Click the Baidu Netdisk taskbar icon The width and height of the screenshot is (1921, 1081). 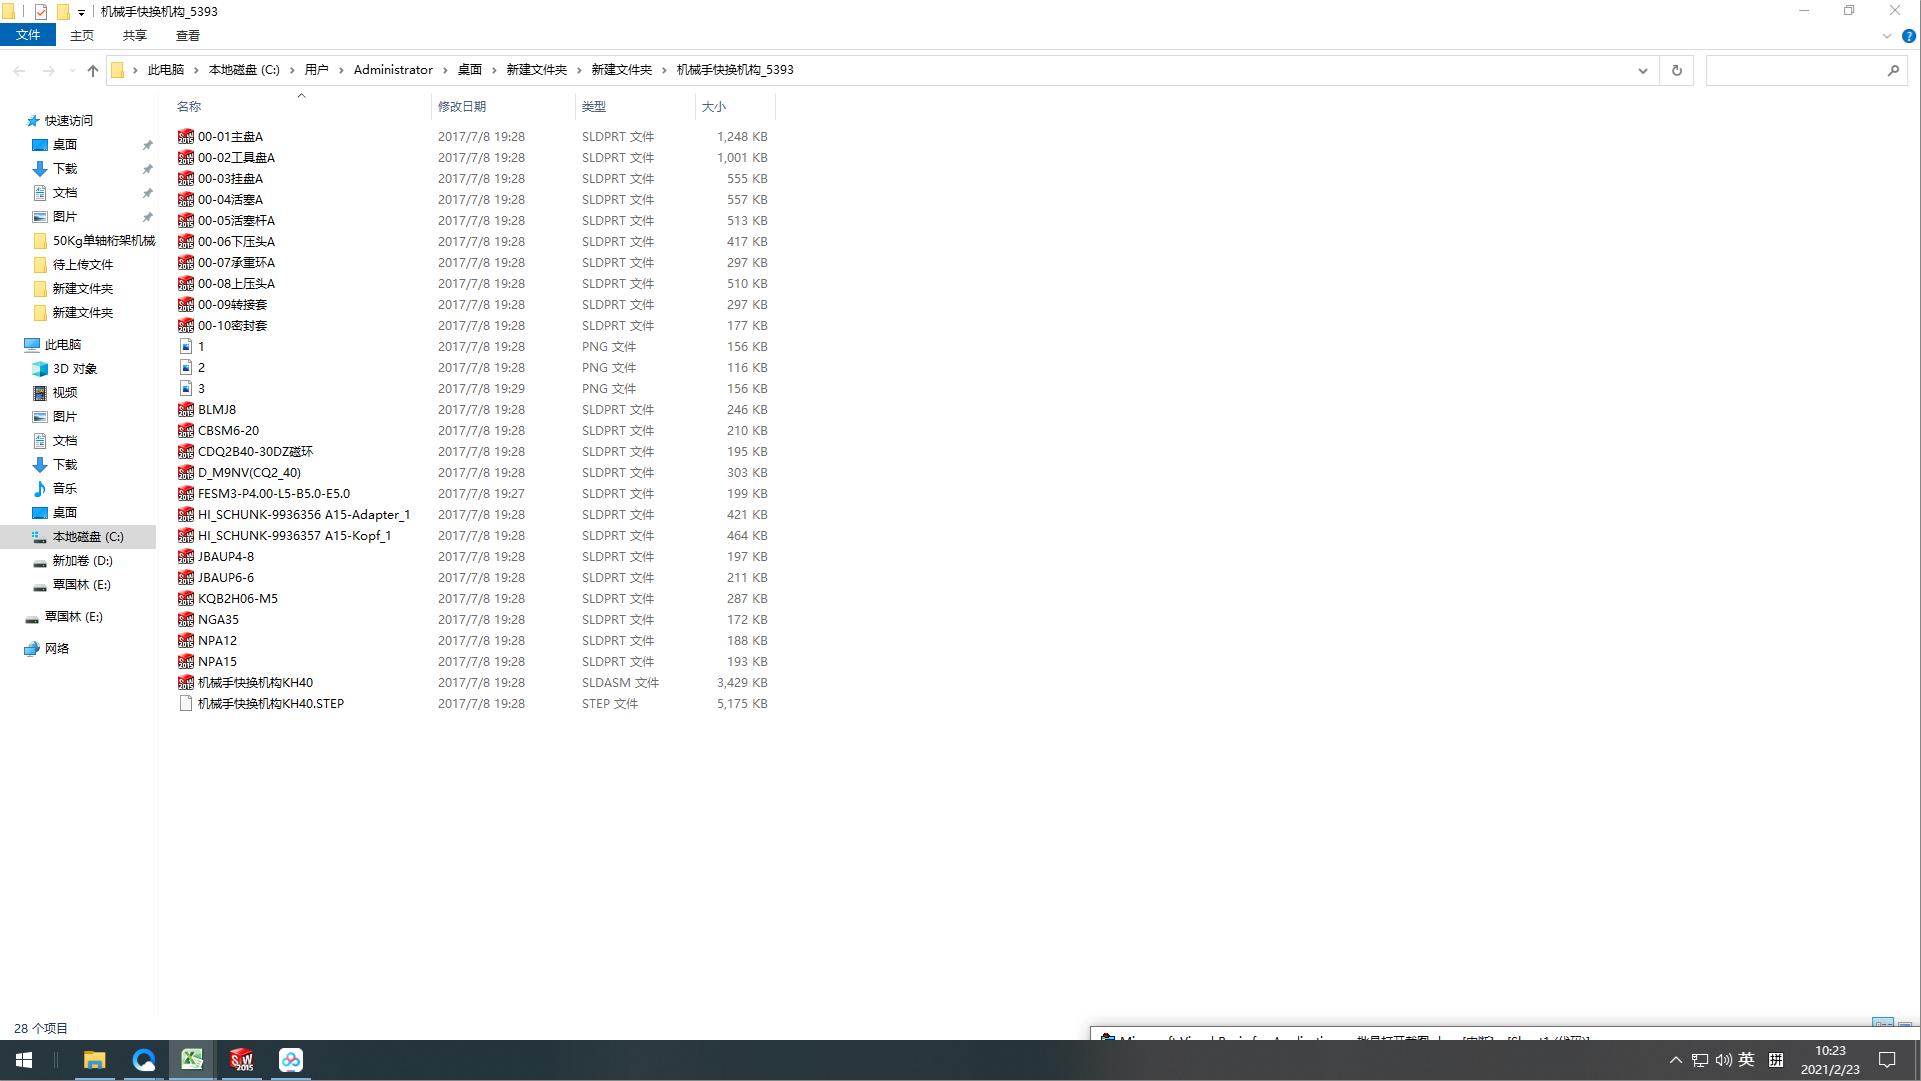click(x=290, y=1060)
